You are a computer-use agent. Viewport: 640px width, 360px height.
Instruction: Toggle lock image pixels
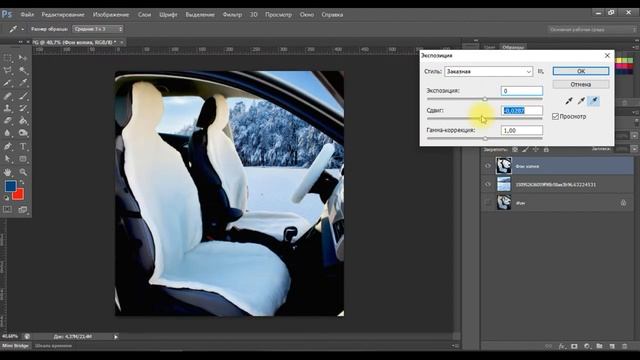coord(525,150)
